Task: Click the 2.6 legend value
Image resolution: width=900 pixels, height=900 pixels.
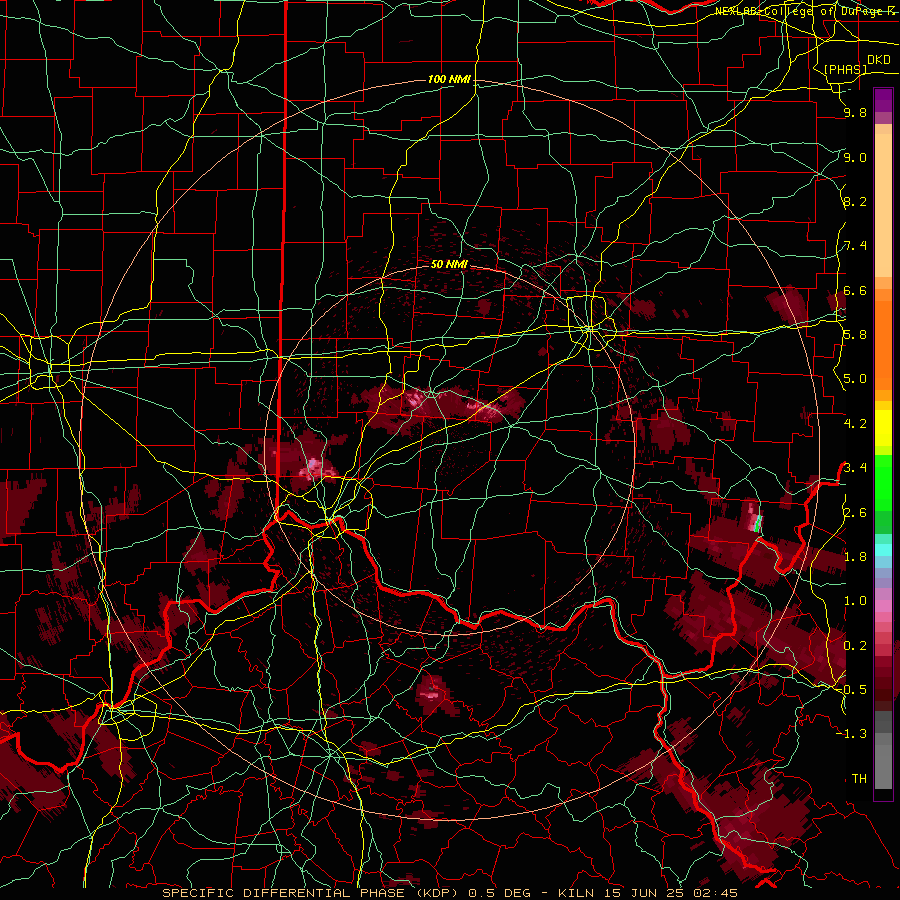Action: [x=855, y=513]
